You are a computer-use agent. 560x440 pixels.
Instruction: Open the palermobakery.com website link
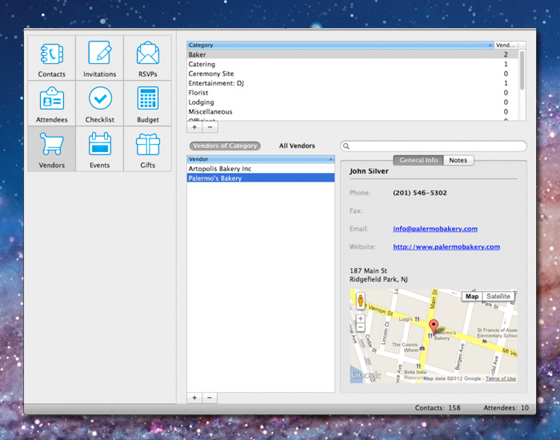pos(446,247)
